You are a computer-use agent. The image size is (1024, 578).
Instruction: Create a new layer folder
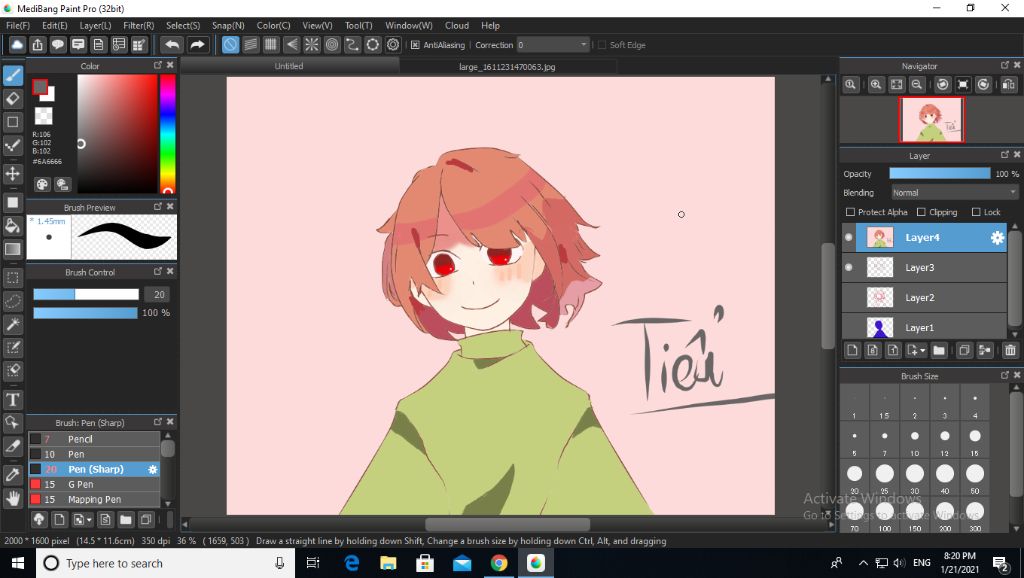[938, 351]
